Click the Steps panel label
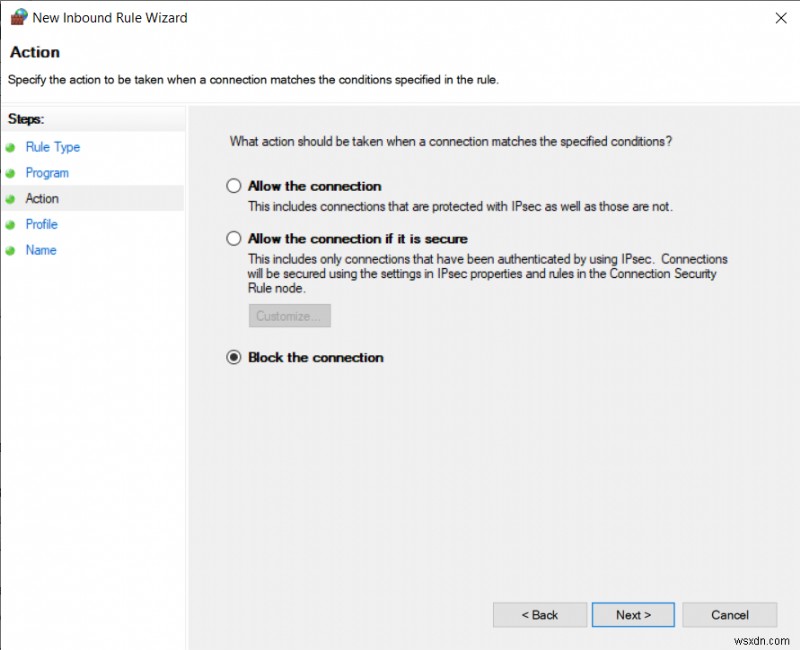The image size is (800, 650). click(x=27, y=118)
